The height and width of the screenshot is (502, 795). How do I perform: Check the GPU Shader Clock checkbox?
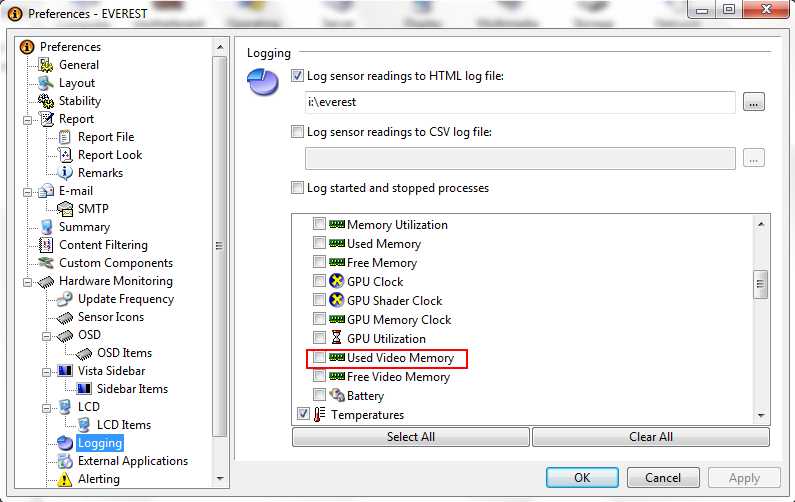pyautogui.click(x=319, y=300)
